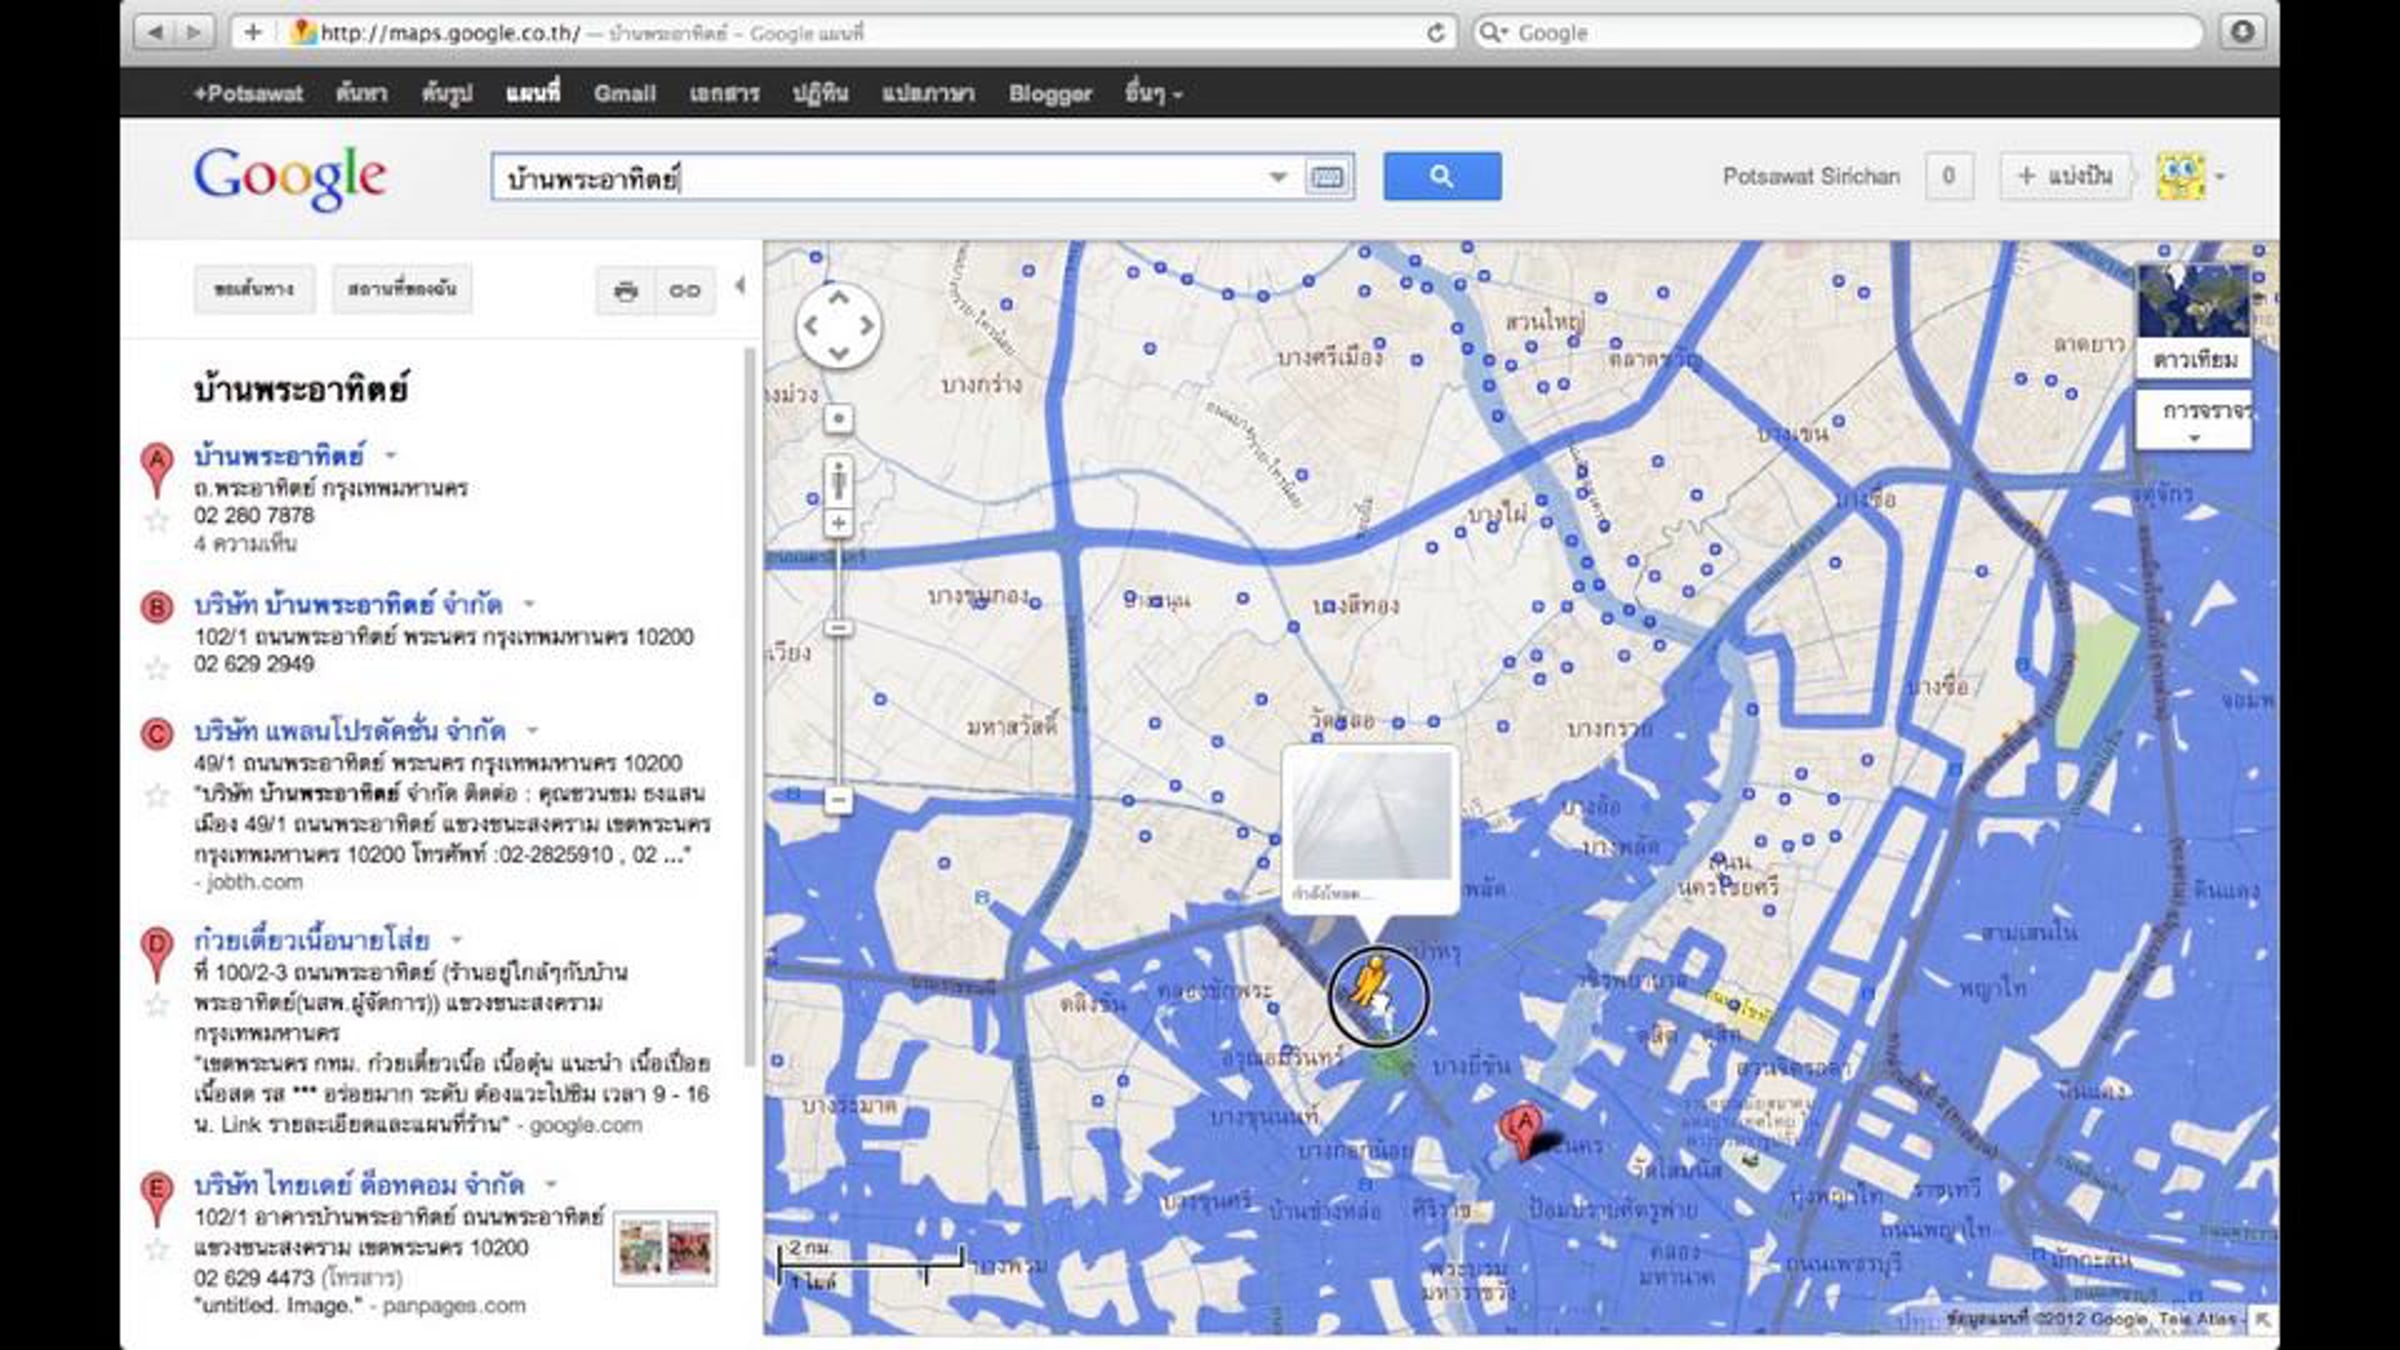Click red marker D in the results list
This screenshot has height=1350, width=2400.
[x=156, y=954]
